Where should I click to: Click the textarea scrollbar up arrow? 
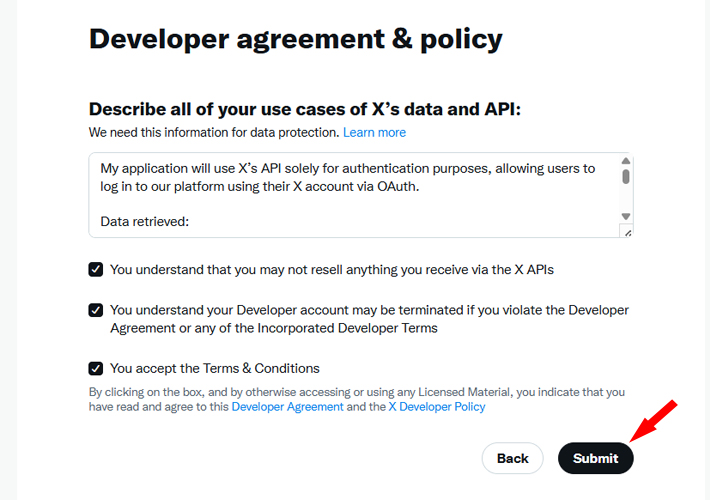click(x=626, y=161)
